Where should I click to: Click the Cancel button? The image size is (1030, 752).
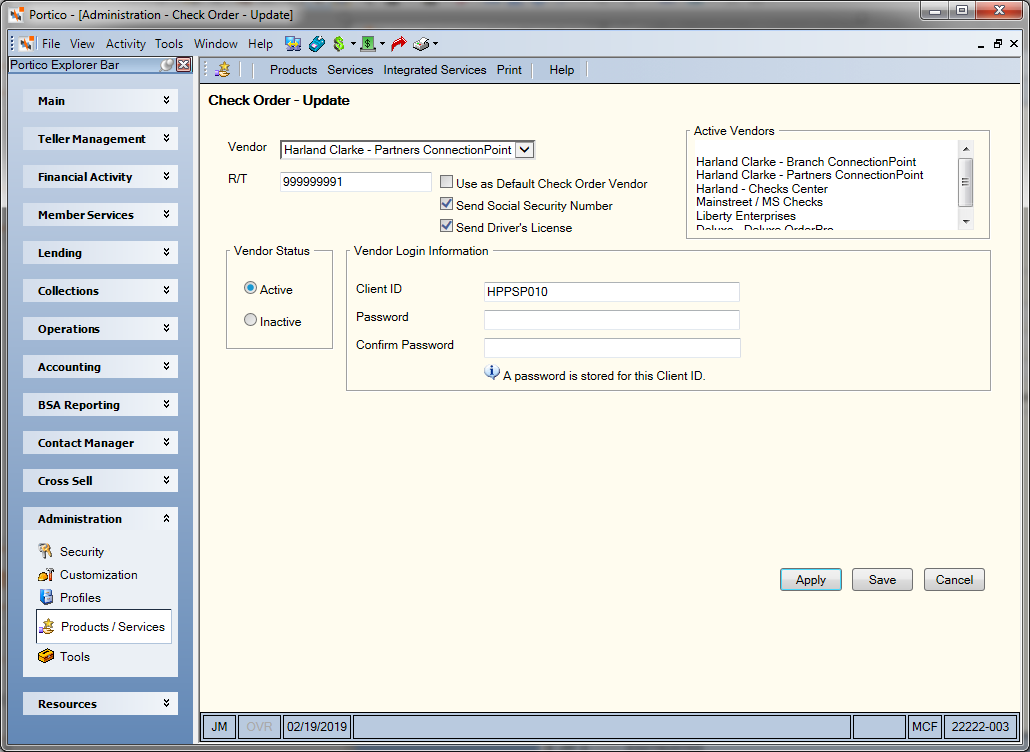pyautogui.click(x=954, y=579)
